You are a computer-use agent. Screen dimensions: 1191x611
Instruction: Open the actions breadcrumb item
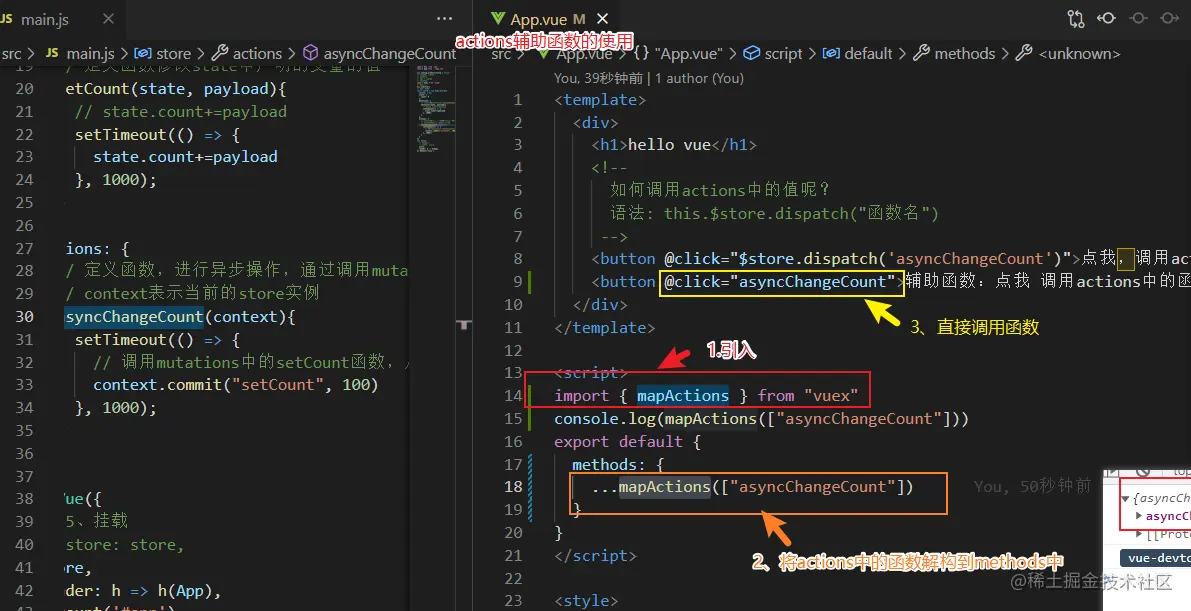pos(247,53)
